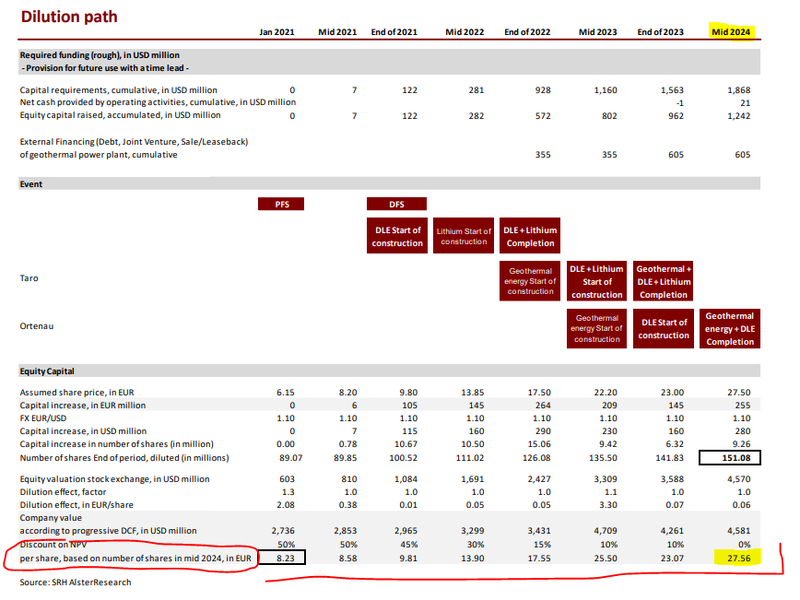Image resolution: width=800 pixels, height=600 pixels.
Task: Click the "Equity Capital" section heading
Action: click(x=47, y=371)
